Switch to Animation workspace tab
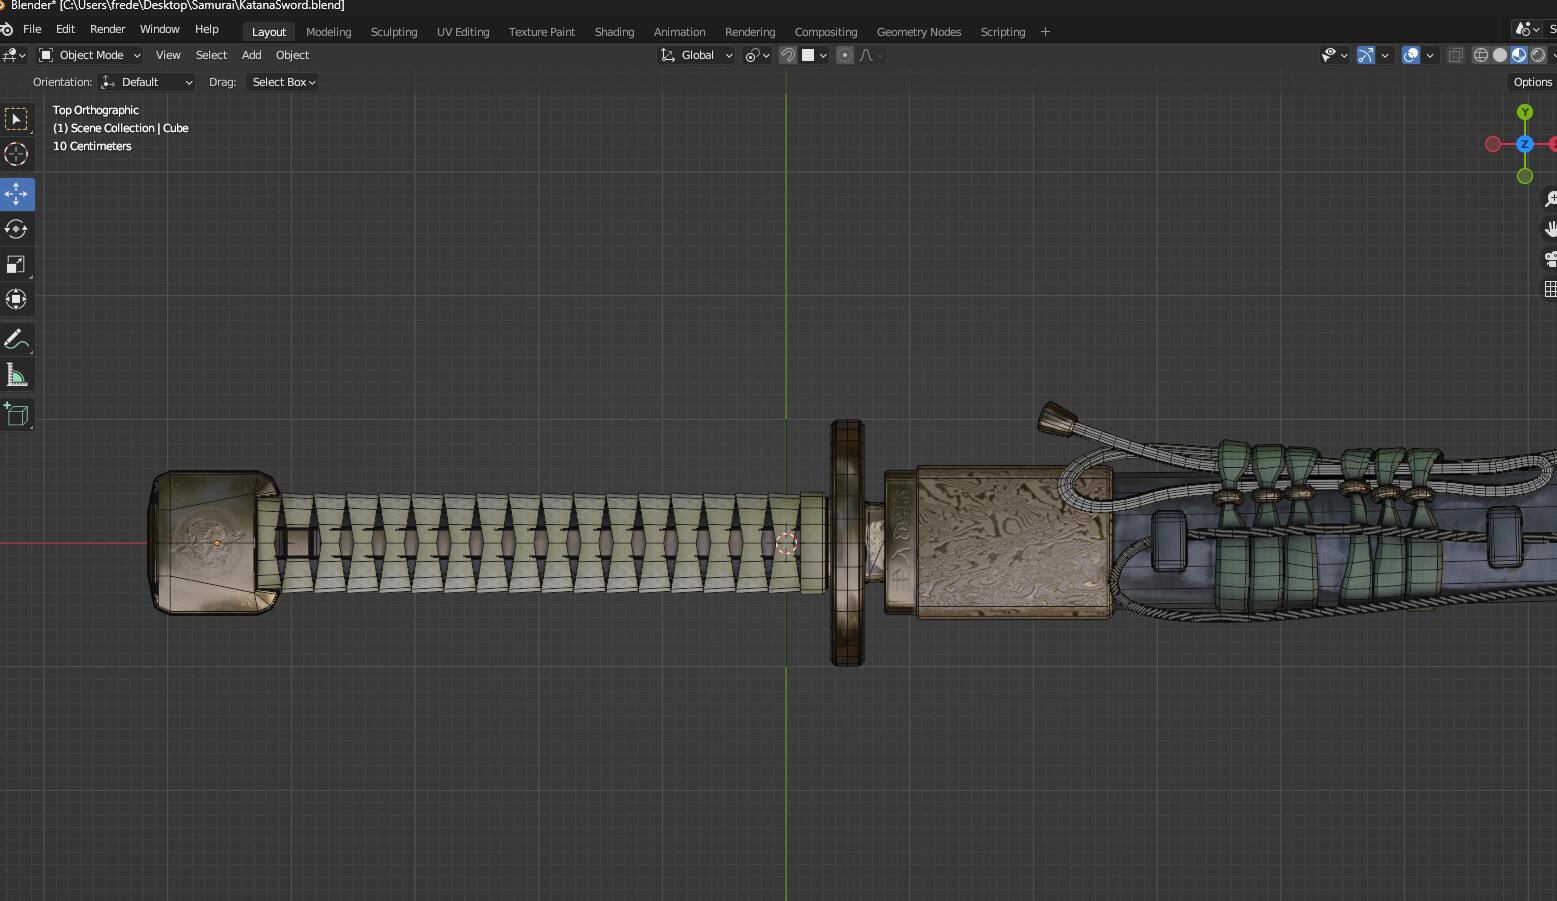The width and height of the screenshot is (1557, 901). pos(679,32)
